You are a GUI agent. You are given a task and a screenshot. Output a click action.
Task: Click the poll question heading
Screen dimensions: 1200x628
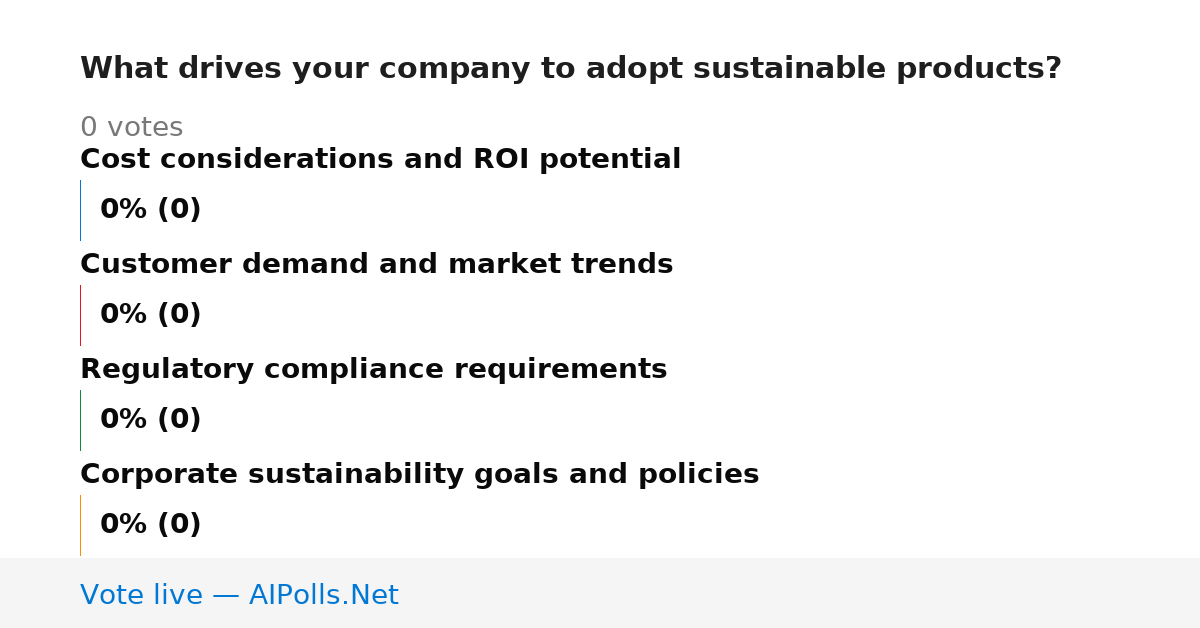[x=570, y=69]
